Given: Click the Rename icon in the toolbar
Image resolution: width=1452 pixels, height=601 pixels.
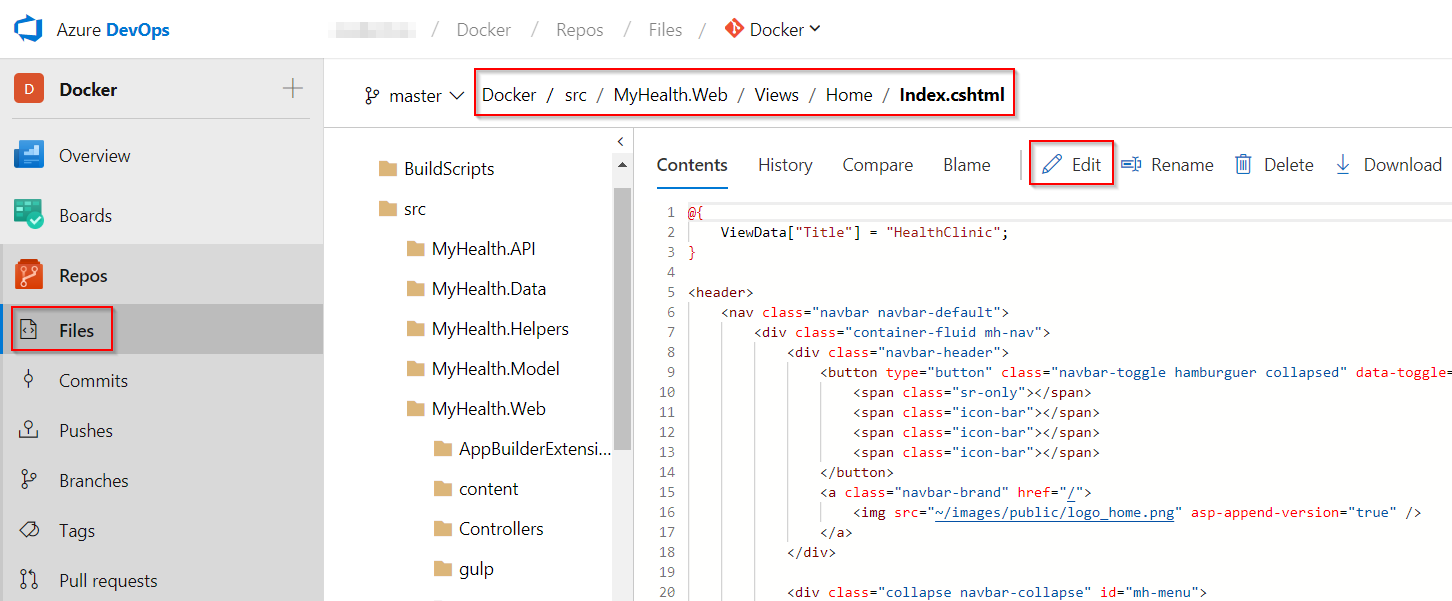Looking at the screenshot, I should (1131, 165).
